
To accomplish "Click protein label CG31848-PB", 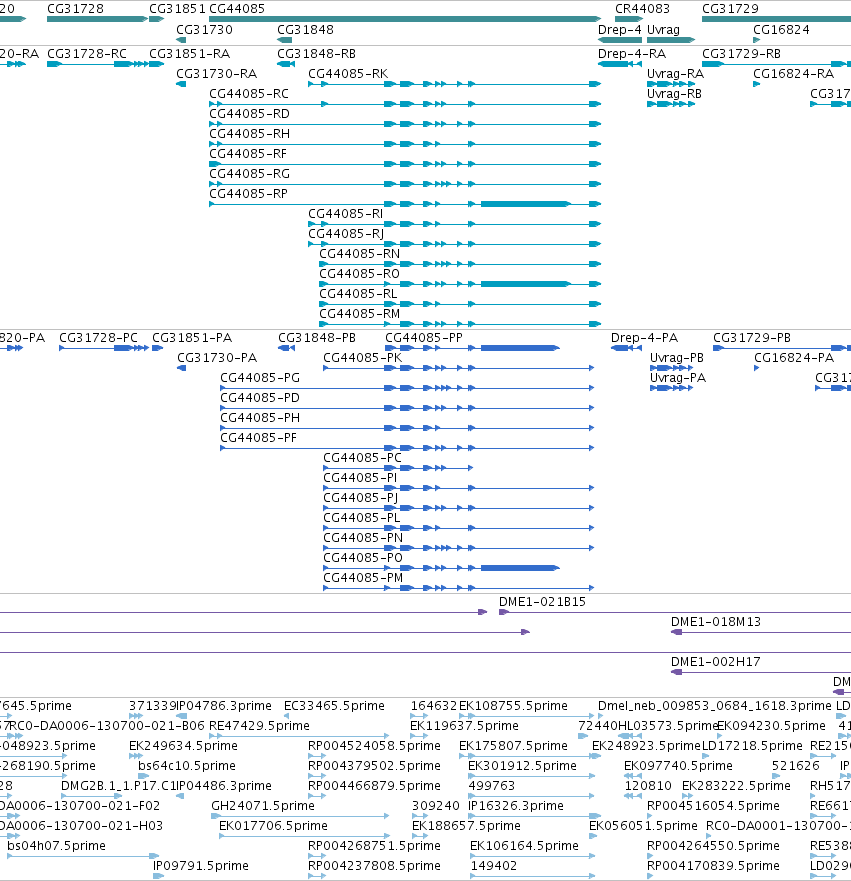I will click(317, 338).
